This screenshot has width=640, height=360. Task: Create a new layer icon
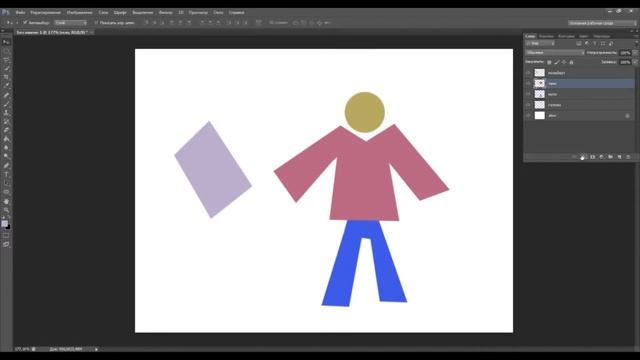pos(620,157)
